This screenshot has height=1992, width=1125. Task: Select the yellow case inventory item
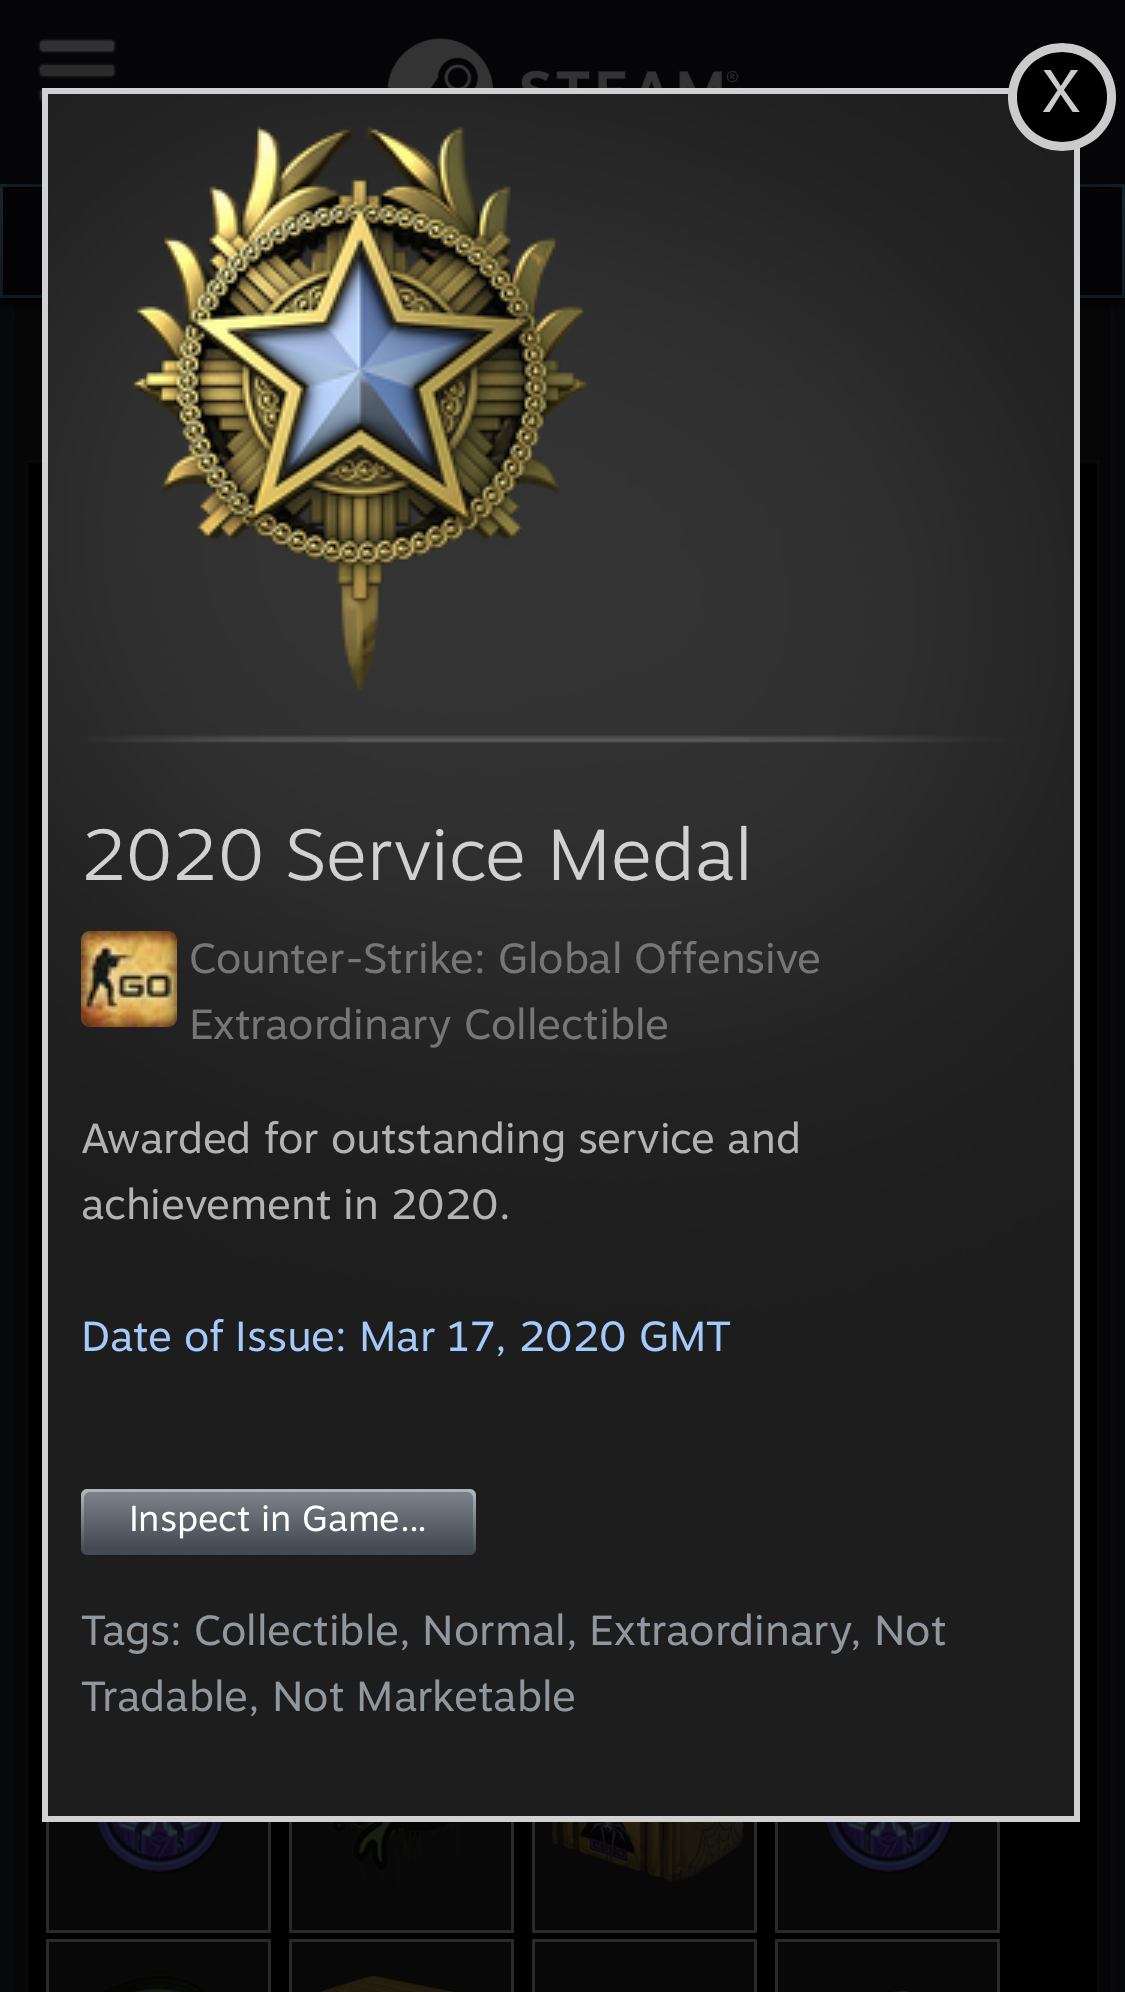click(x=644, y=1875)
